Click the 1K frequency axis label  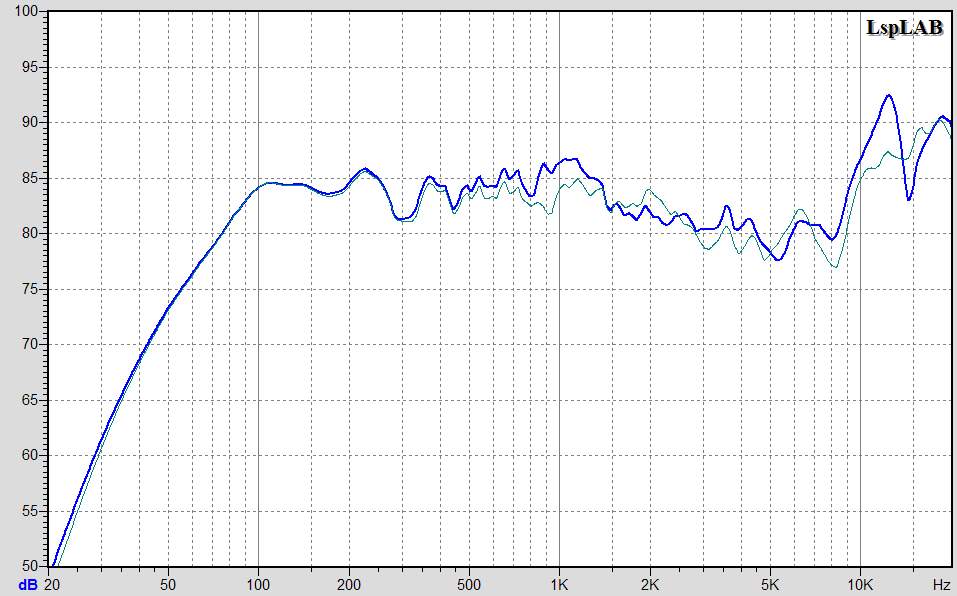click(559, 585)
